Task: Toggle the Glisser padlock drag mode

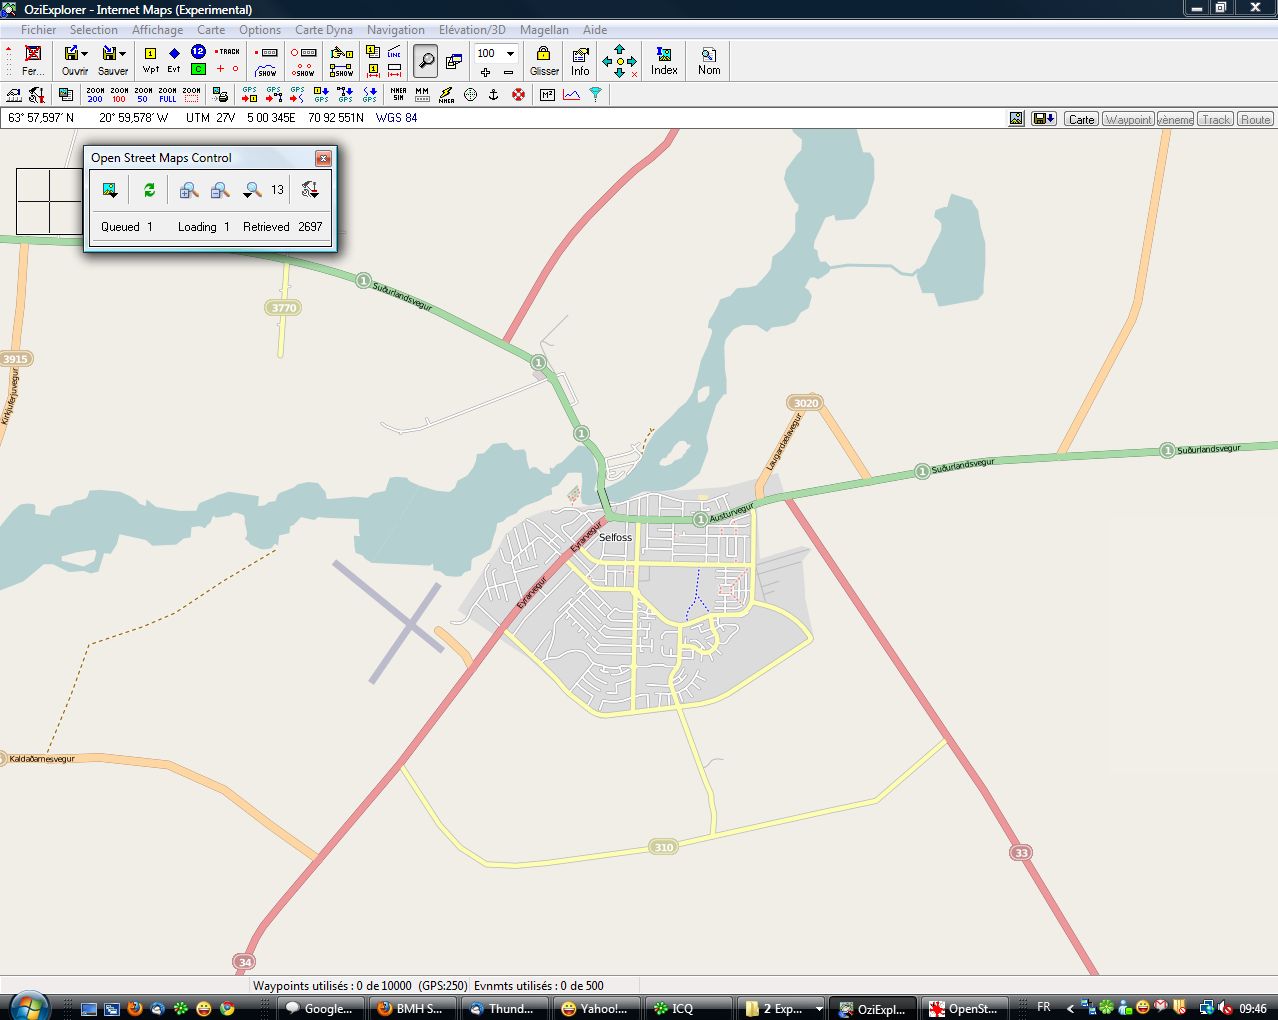Action: point(544,60)
